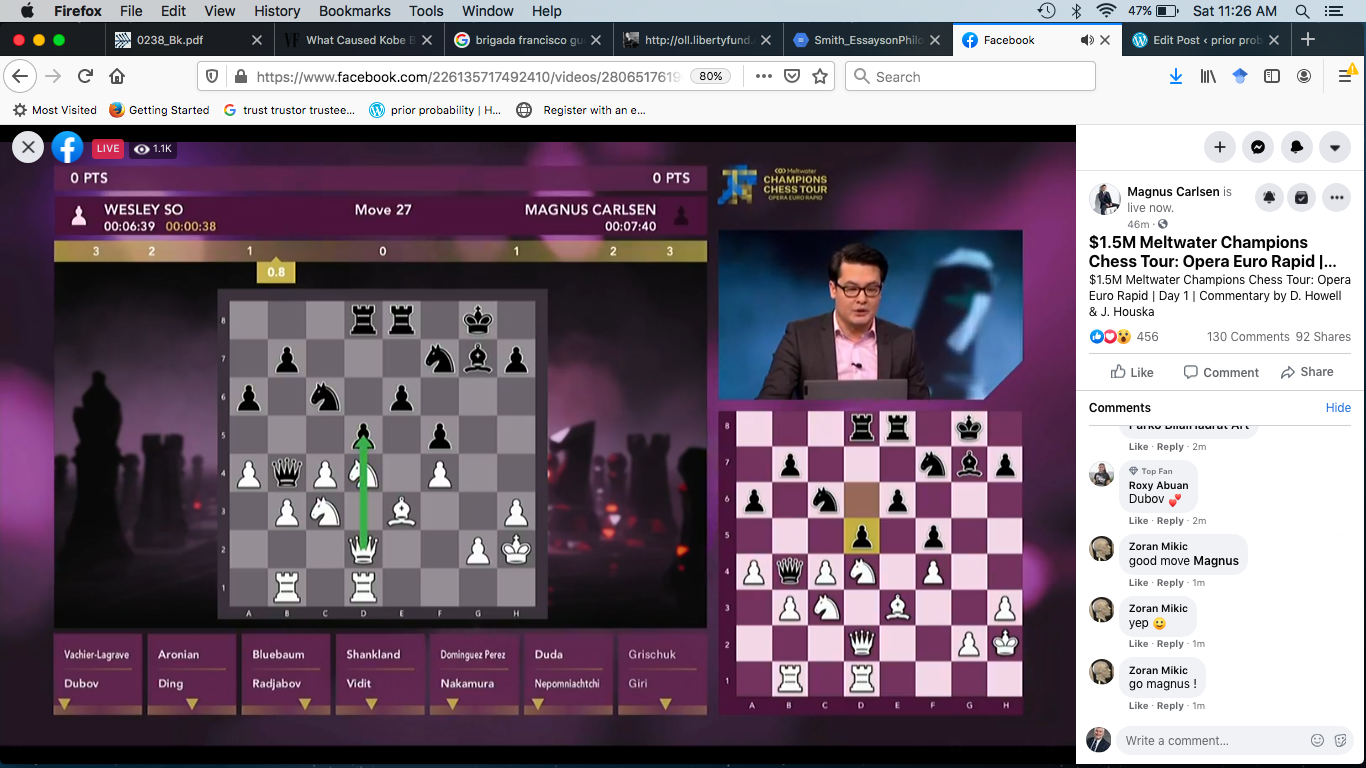Expand the Facebook account dropdown arrow
Screen dimensions: 1366x768
(1335, 147)
